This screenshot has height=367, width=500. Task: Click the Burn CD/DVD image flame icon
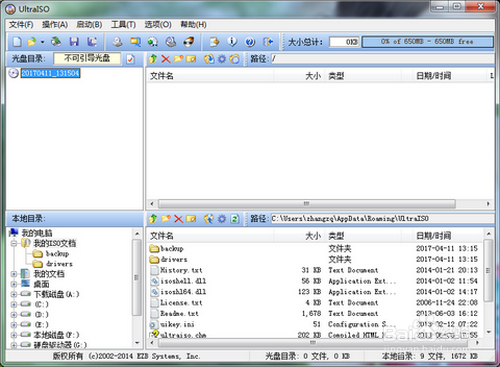coord(189,42)
